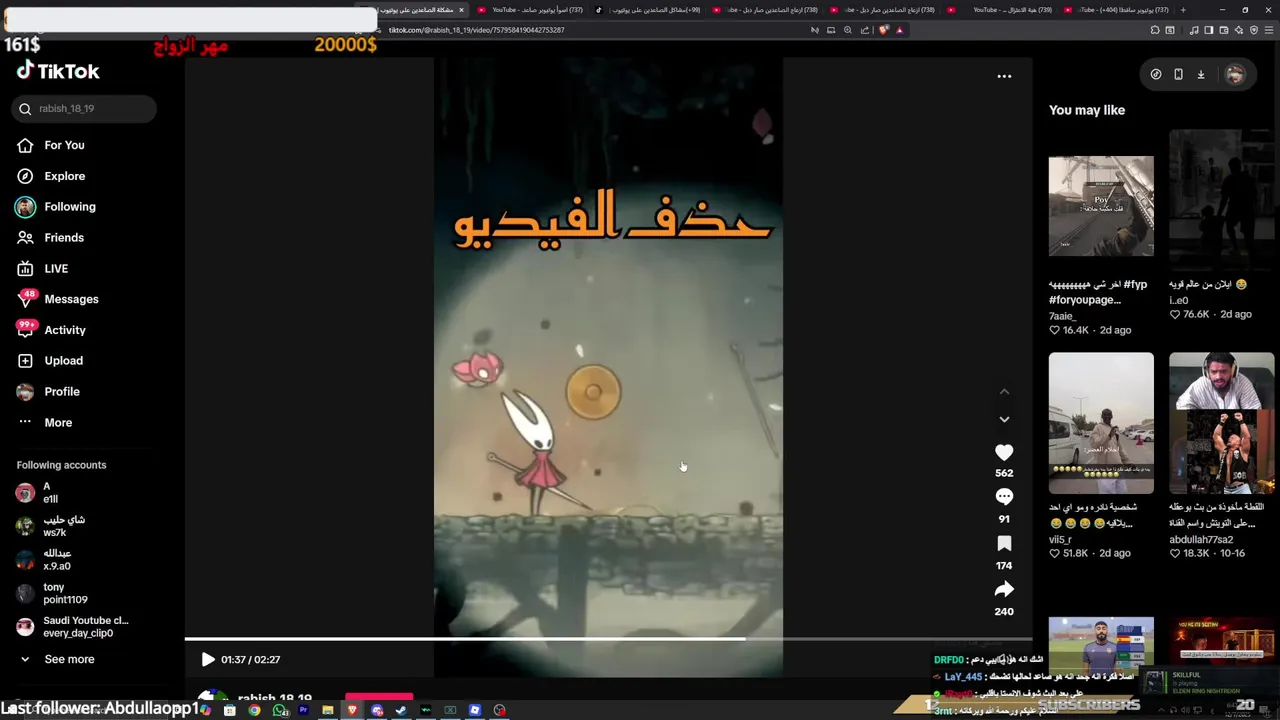Screen dimensions: 1280x720
Task: Open video options three-dot menu
Action: (1004, 76)
